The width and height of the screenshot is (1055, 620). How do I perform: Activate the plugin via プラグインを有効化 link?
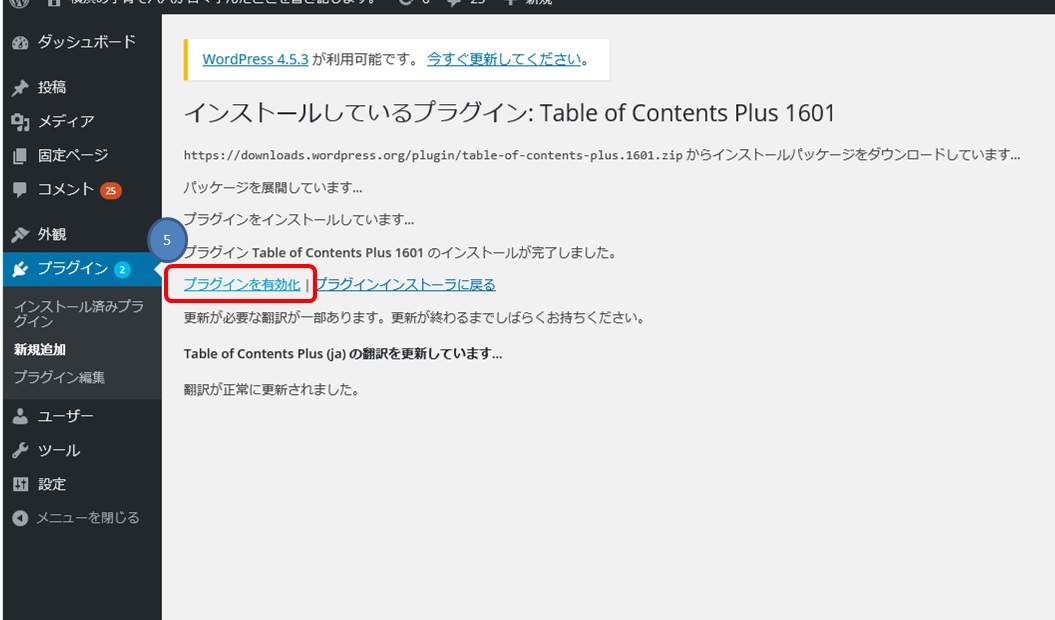(240, 285)
